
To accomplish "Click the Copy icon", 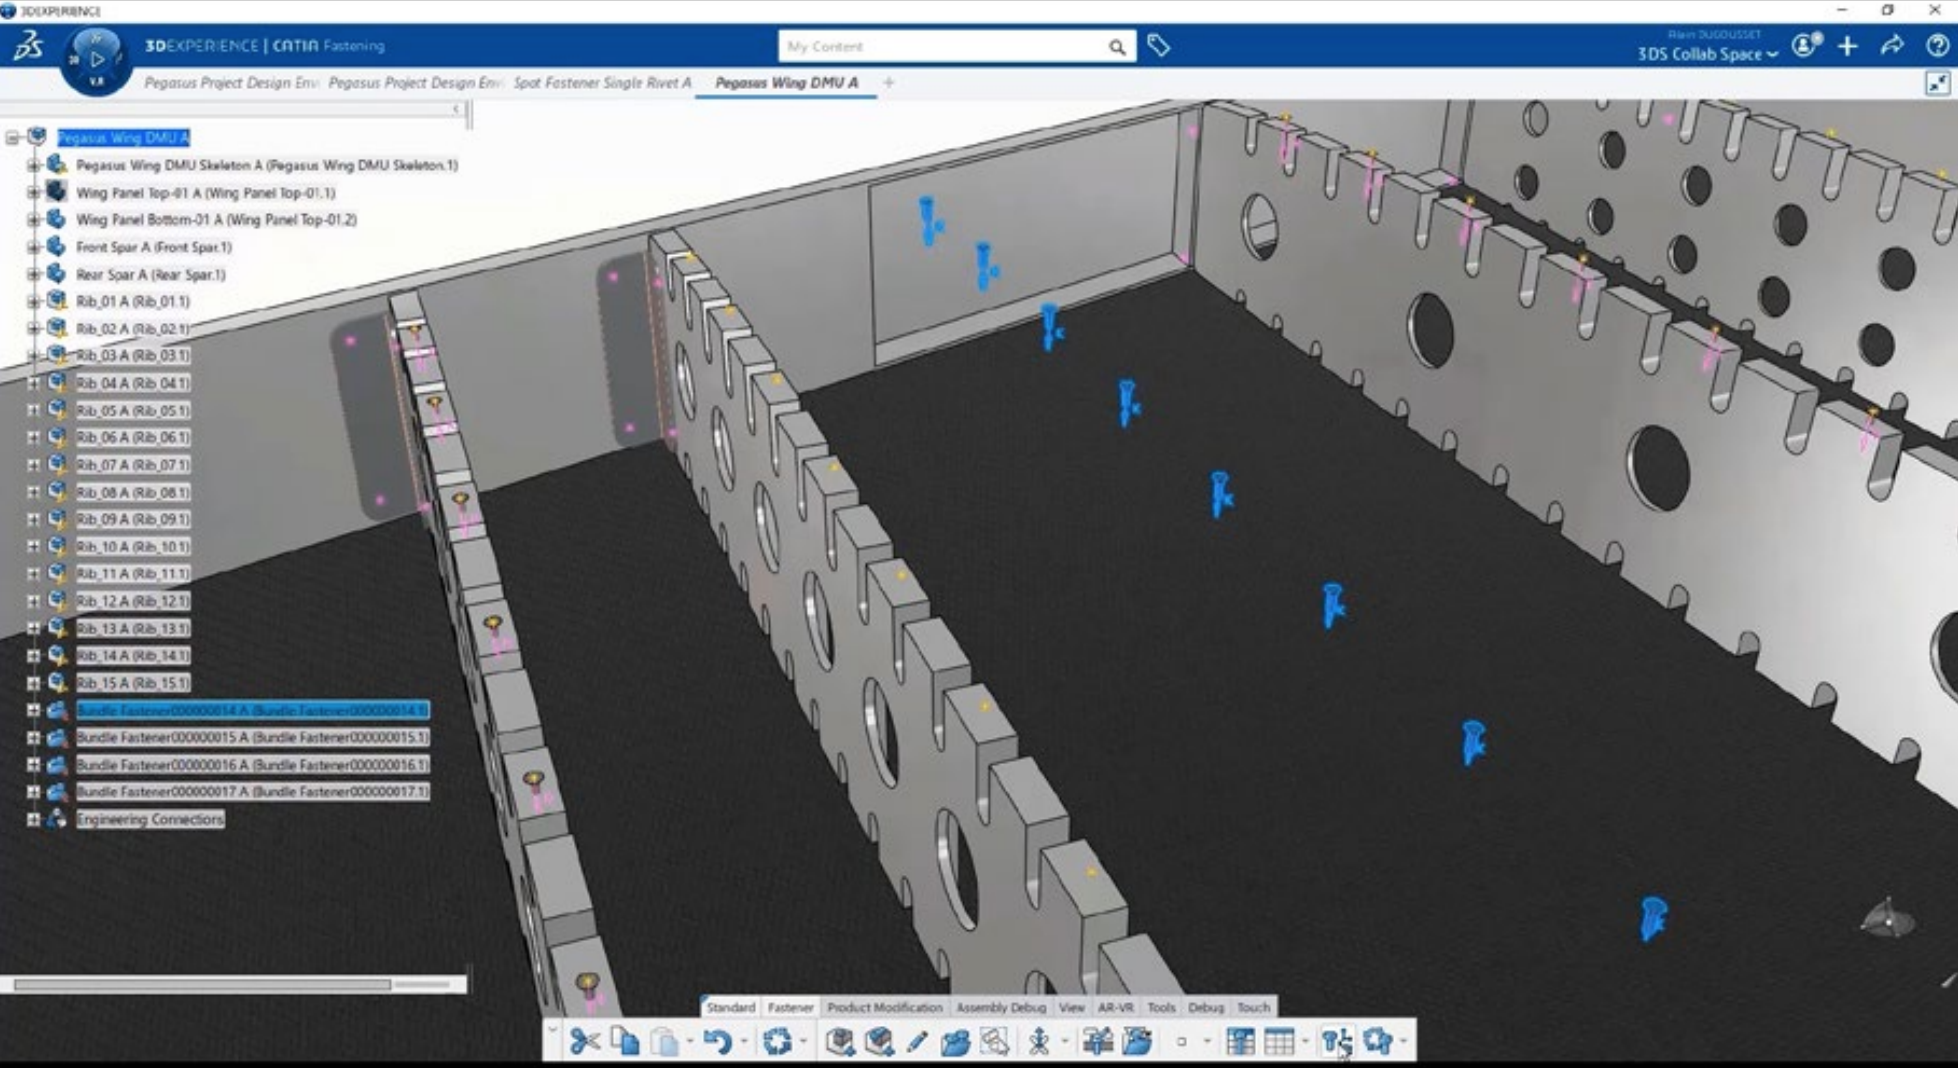I will tap(625, 1040).
